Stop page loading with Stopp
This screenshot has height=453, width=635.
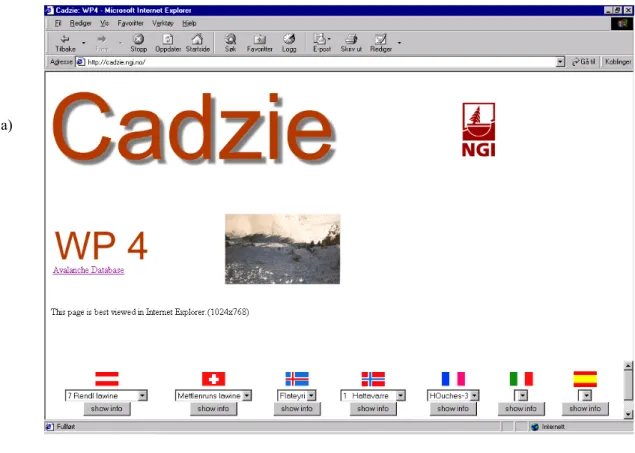(139, 43)
